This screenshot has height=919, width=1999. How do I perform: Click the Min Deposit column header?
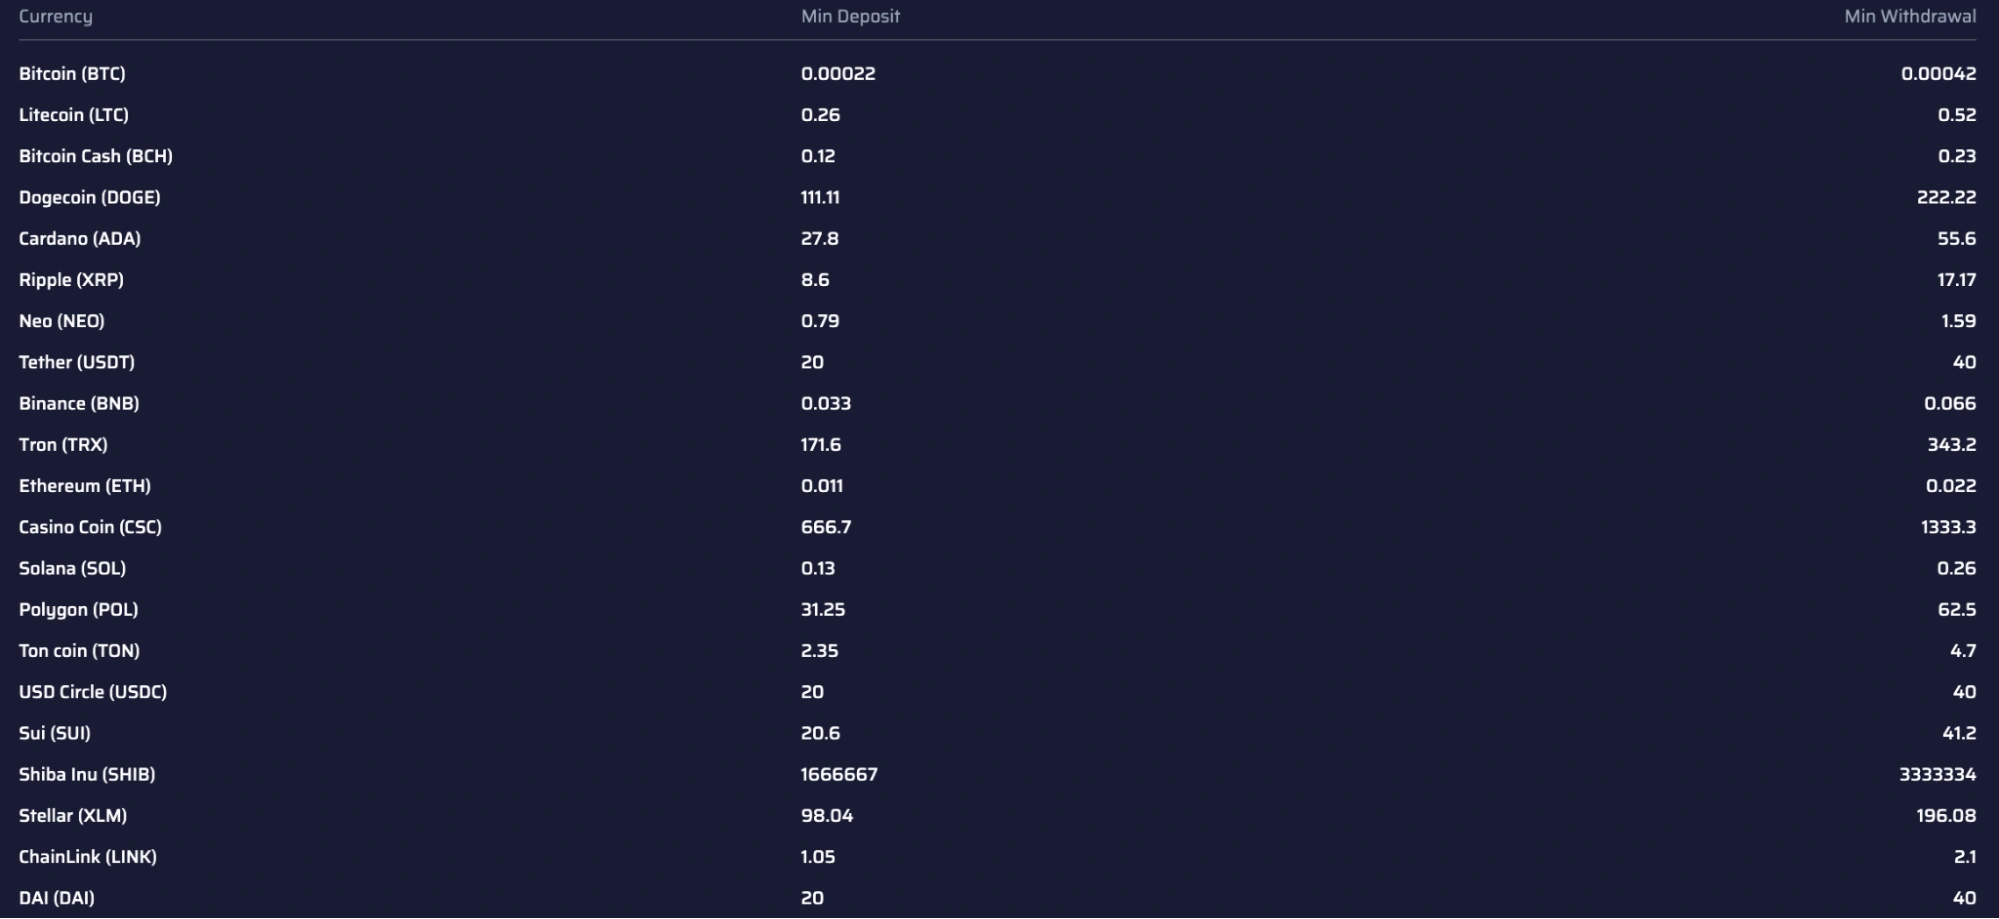[850, 16]
